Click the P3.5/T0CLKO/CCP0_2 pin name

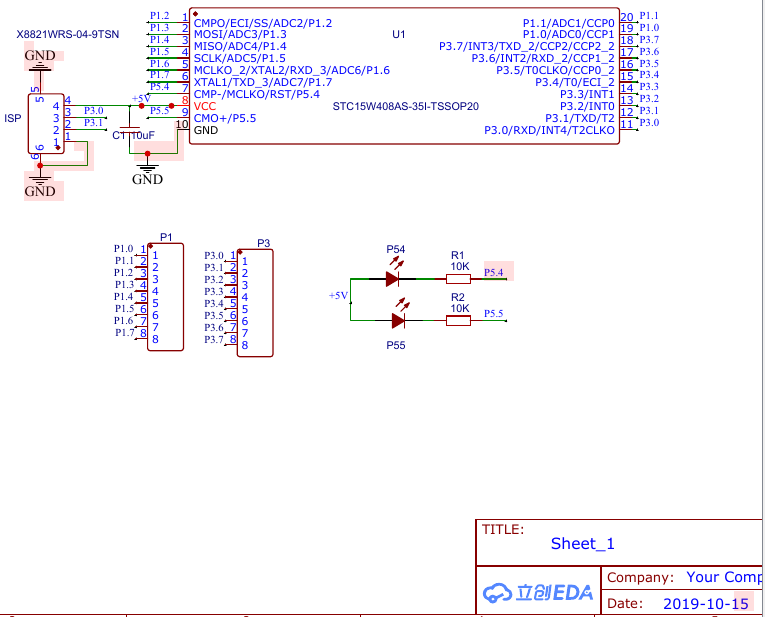pos(555,70)
